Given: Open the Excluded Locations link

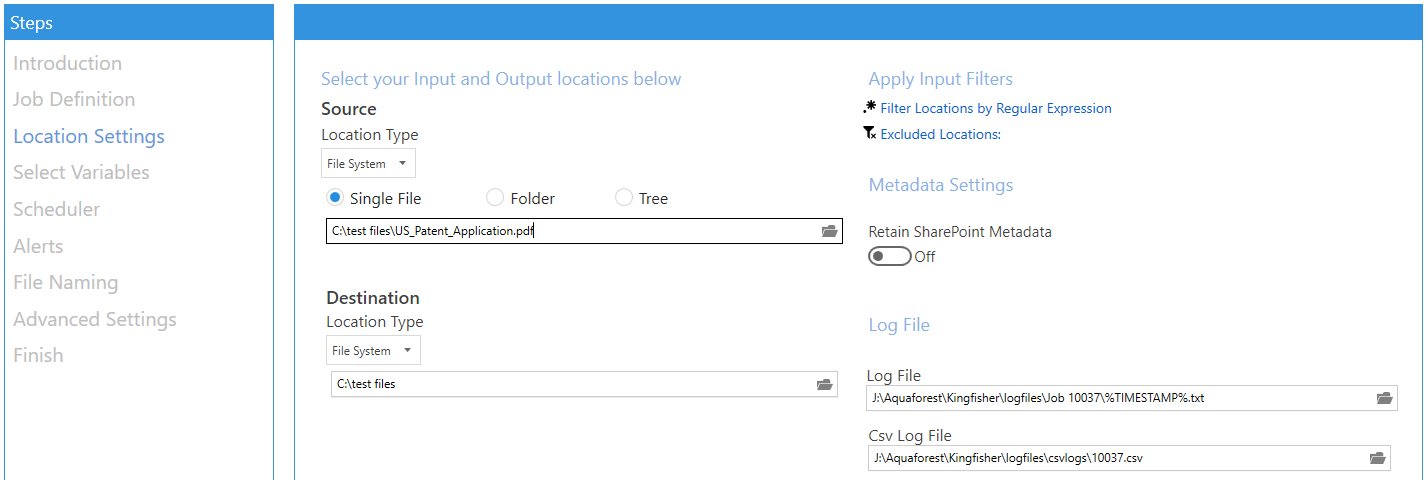Looking at the screenshot, I should [x=940, y=134].
